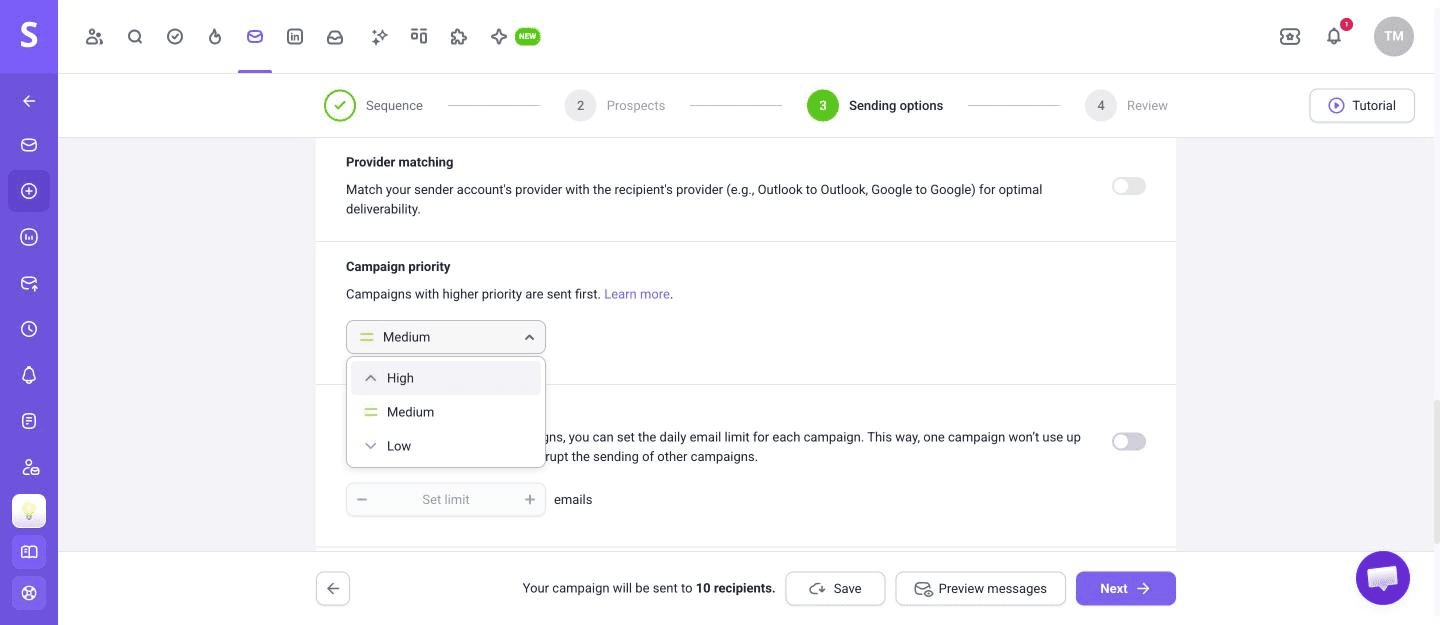This screenshot has height=625, width=1440.
Task: Open the sidebar open-book guide icon
Action: (29, 552)
